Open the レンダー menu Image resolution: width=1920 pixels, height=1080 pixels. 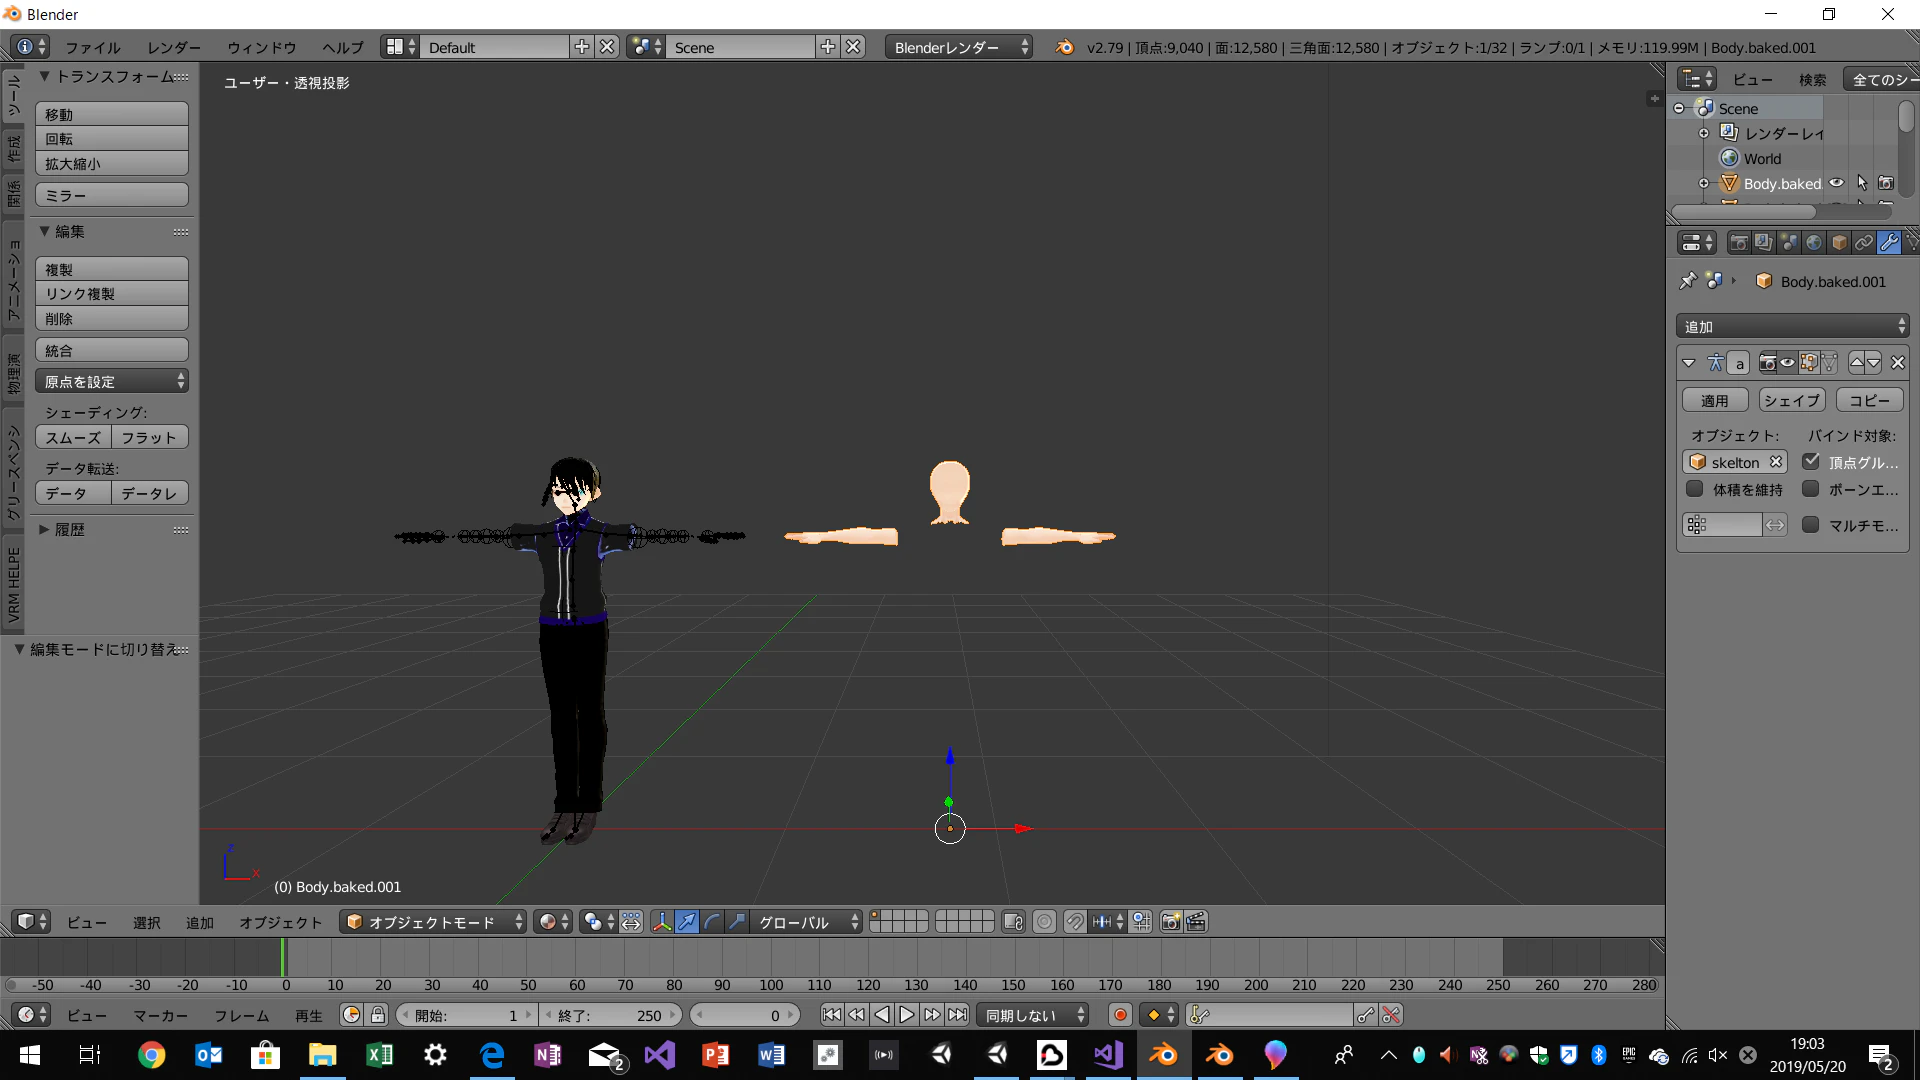pyautogui.click(x=174, y=47)
